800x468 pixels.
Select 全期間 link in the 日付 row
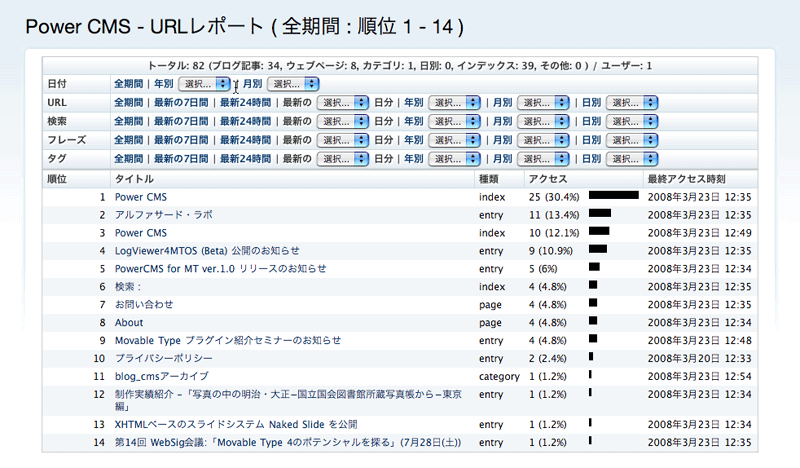128,84
